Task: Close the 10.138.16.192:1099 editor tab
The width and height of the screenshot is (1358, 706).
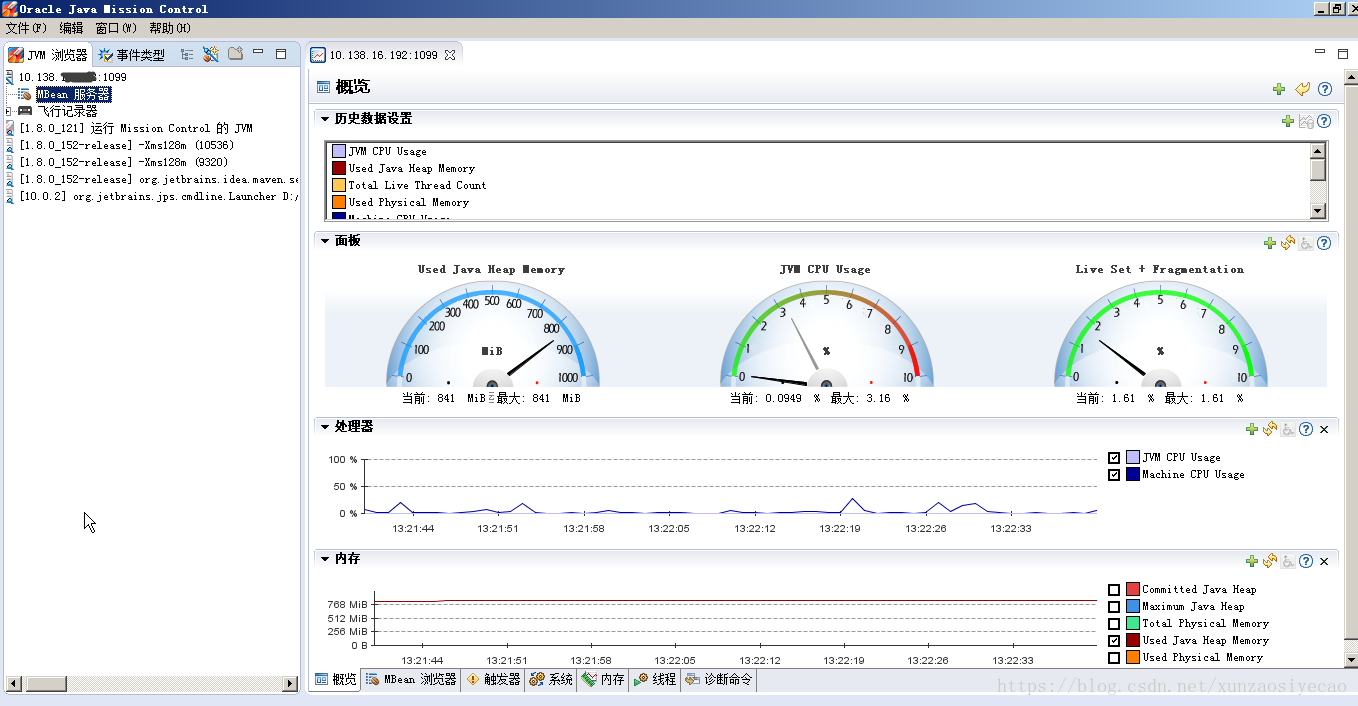Action: click(x=450, y=55)
